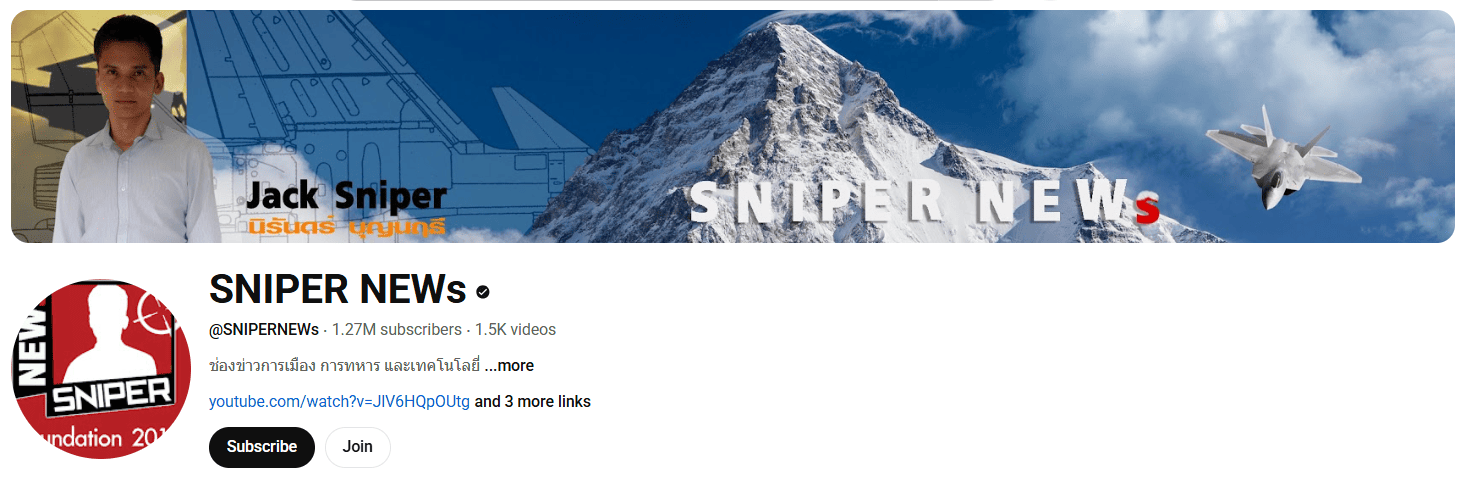Click the large SNIPER NEWs banner lettering

pos(925,203)
